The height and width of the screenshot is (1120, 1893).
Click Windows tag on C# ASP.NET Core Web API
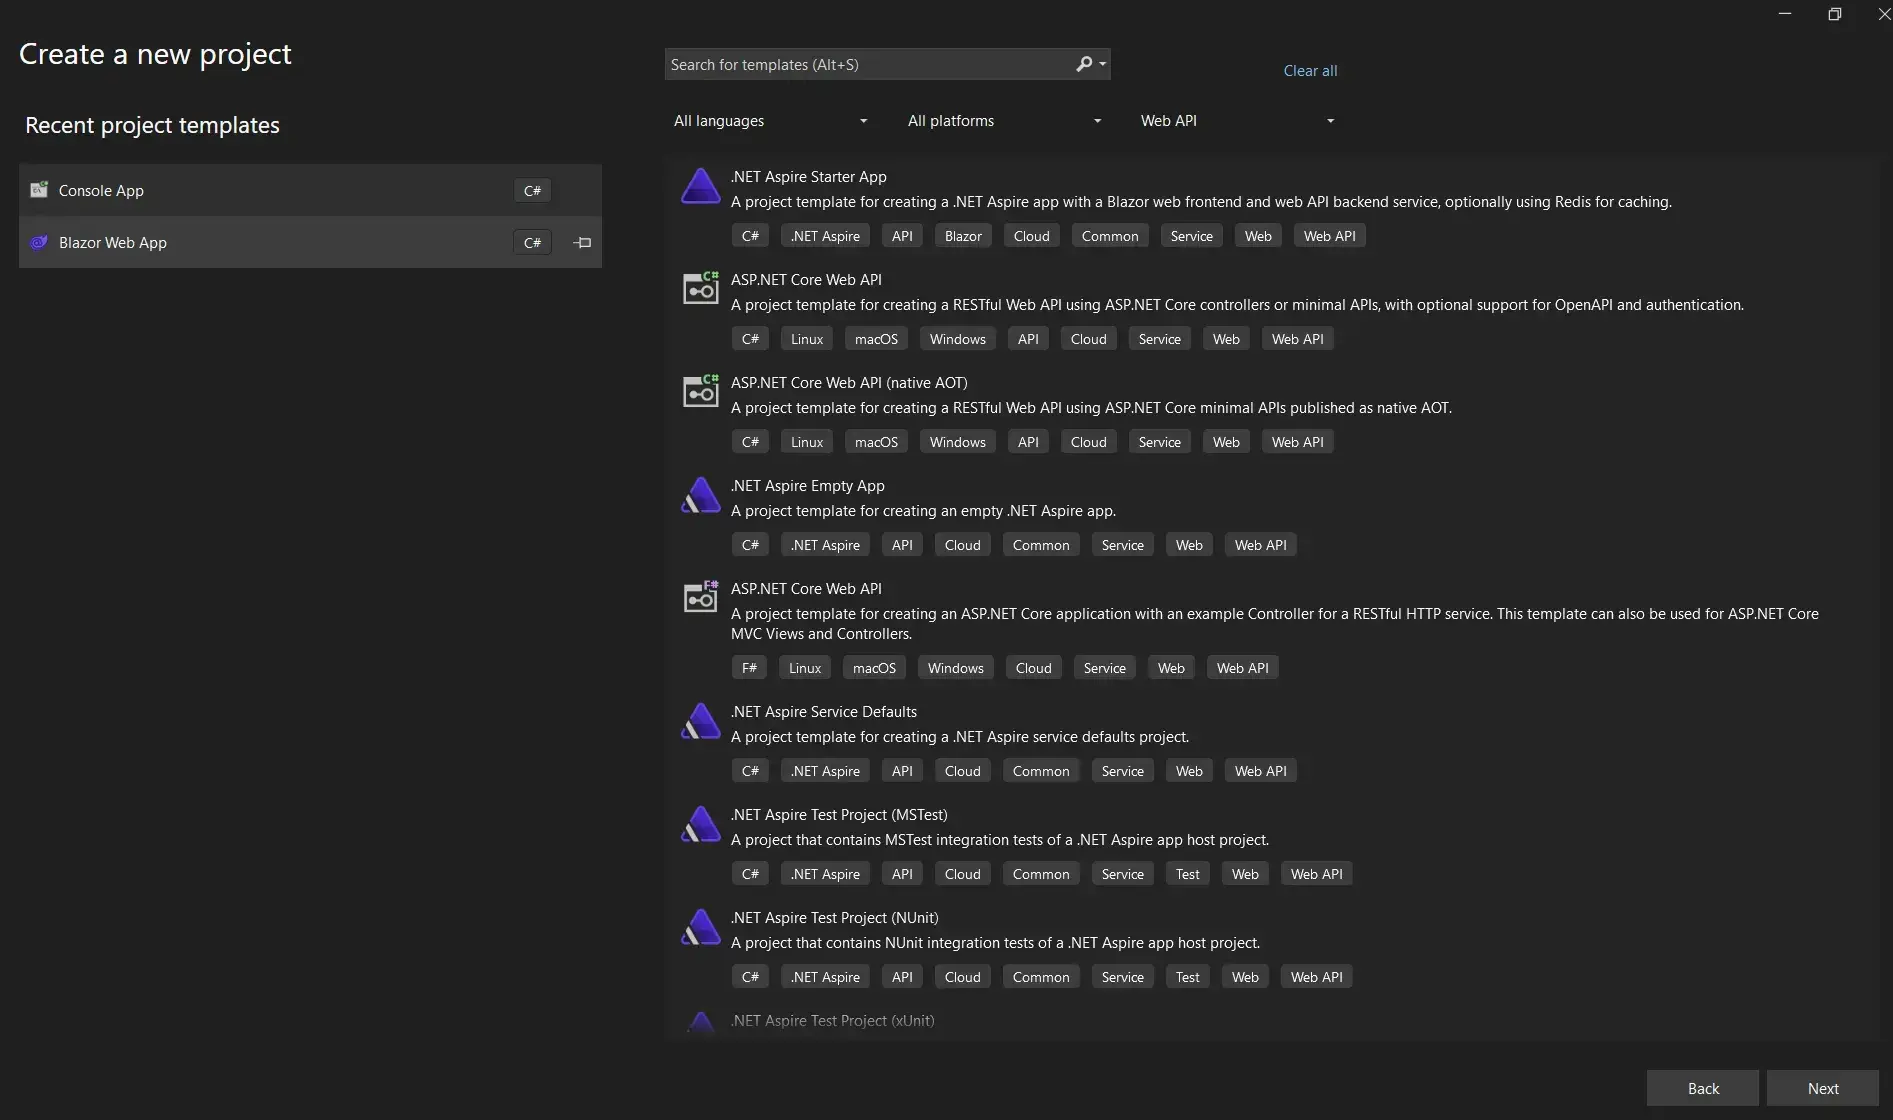click(957, 339)
